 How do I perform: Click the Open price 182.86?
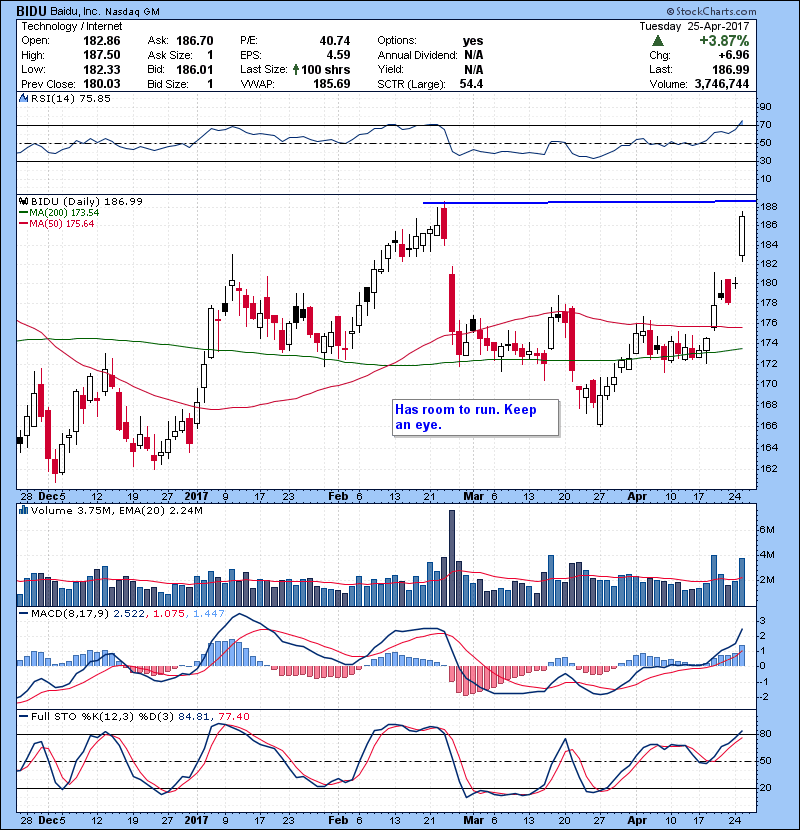[x=102, y=41]
